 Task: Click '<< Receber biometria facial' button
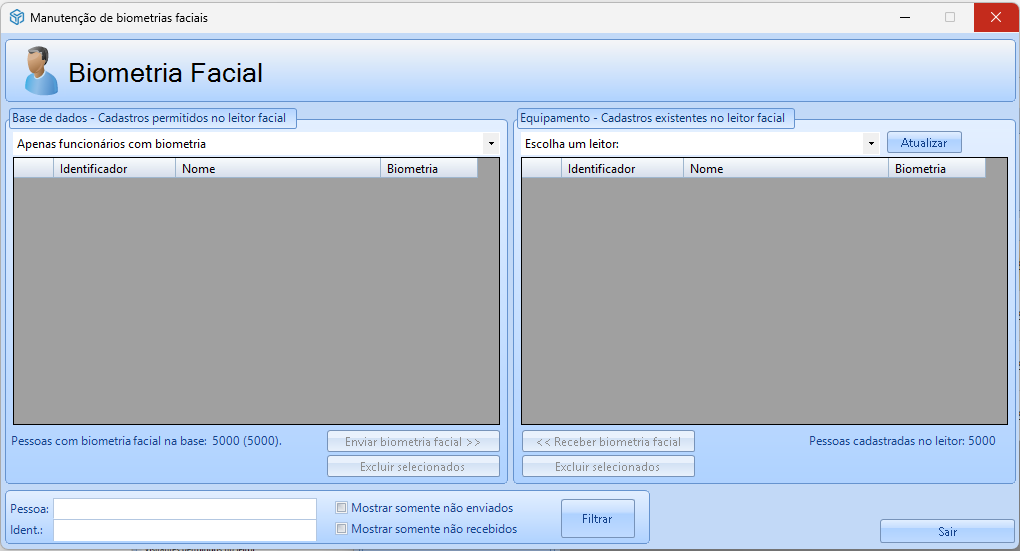(x=608, y=442)
